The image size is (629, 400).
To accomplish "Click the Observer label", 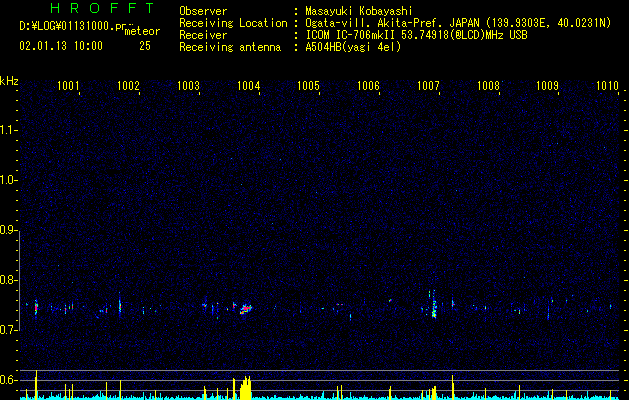I will 203,11.
